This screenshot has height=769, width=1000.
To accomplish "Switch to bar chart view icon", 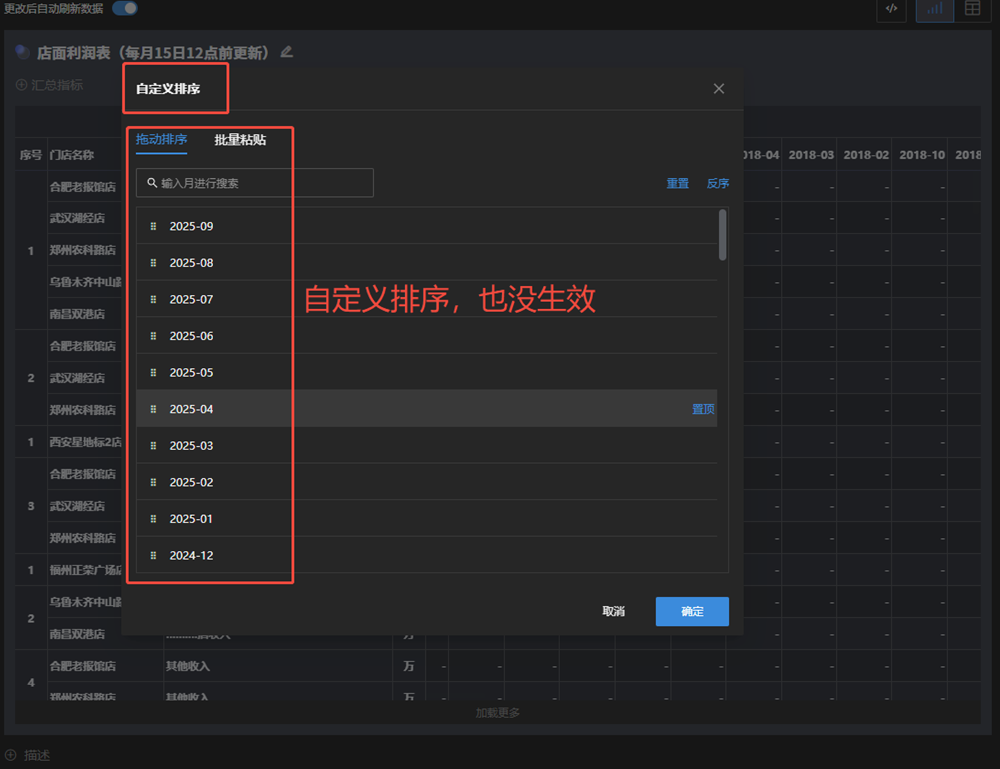I will (934, 9).
